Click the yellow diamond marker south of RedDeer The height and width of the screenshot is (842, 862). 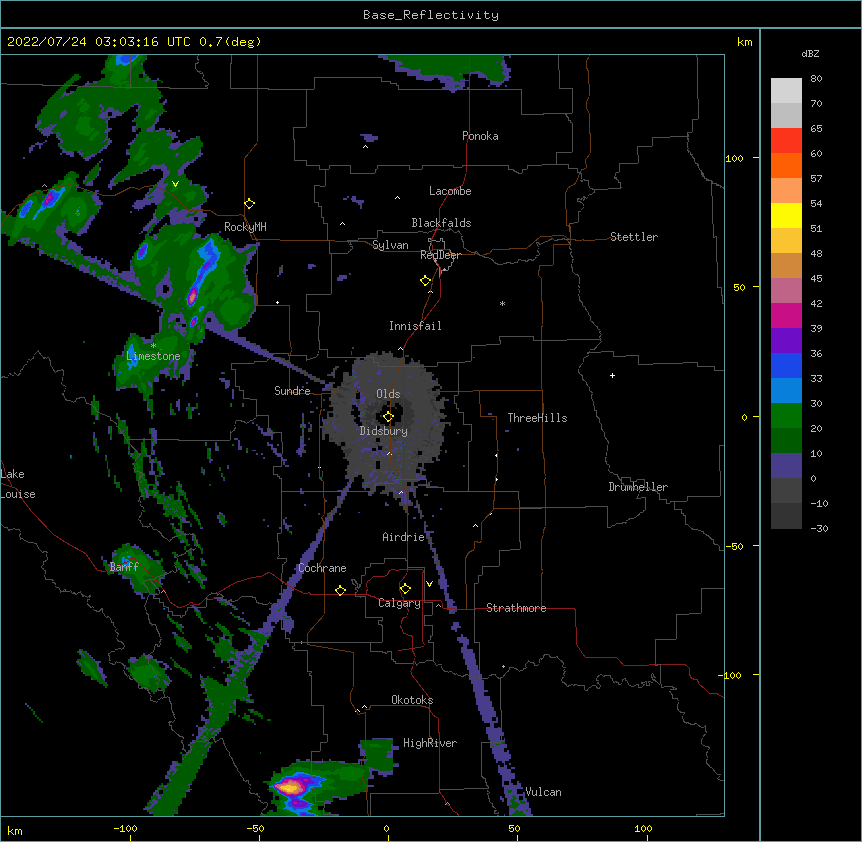426,281
